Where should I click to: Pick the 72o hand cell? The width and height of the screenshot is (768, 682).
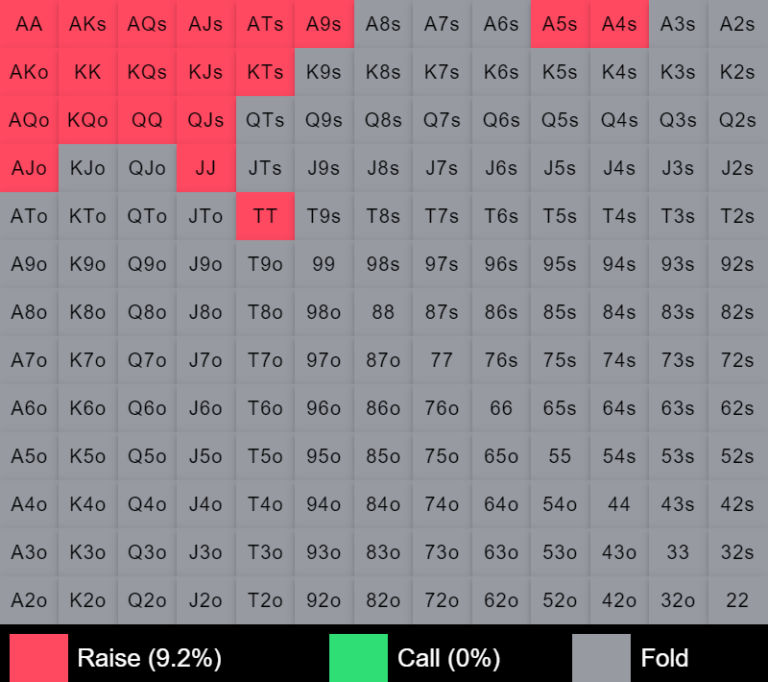[442, 600]
